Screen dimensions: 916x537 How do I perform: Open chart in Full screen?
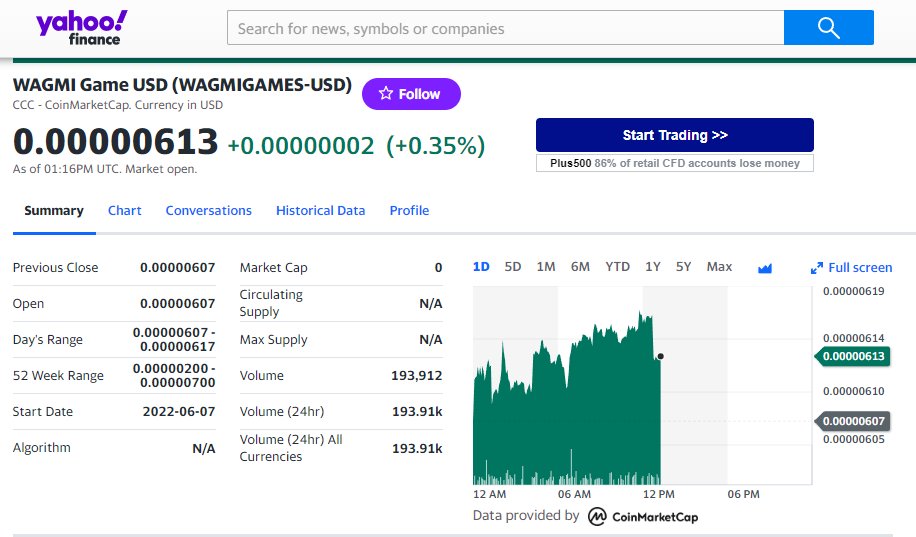point(851,268)
